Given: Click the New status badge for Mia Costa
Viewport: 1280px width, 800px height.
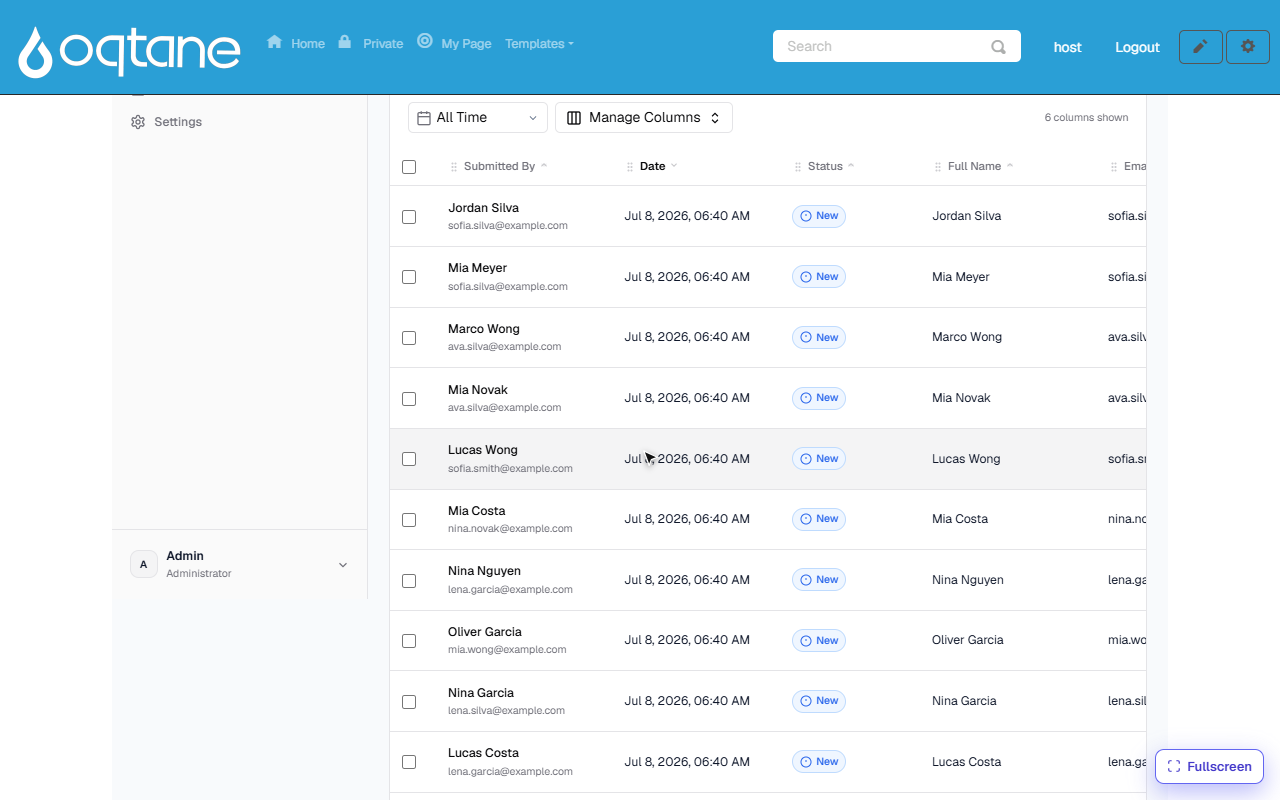Looking at the screenshot, I should pos(819,519).
